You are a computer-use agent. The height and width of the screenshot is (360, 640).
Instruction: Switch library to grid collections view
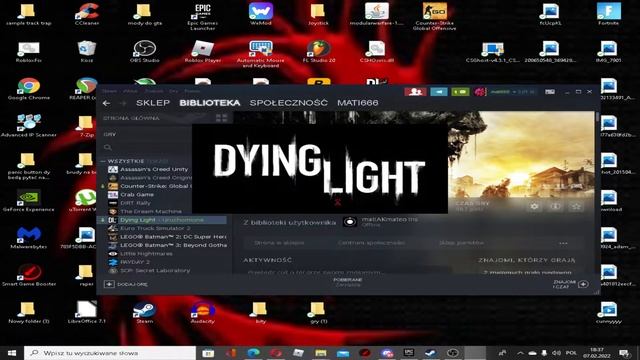pos(221,118)
